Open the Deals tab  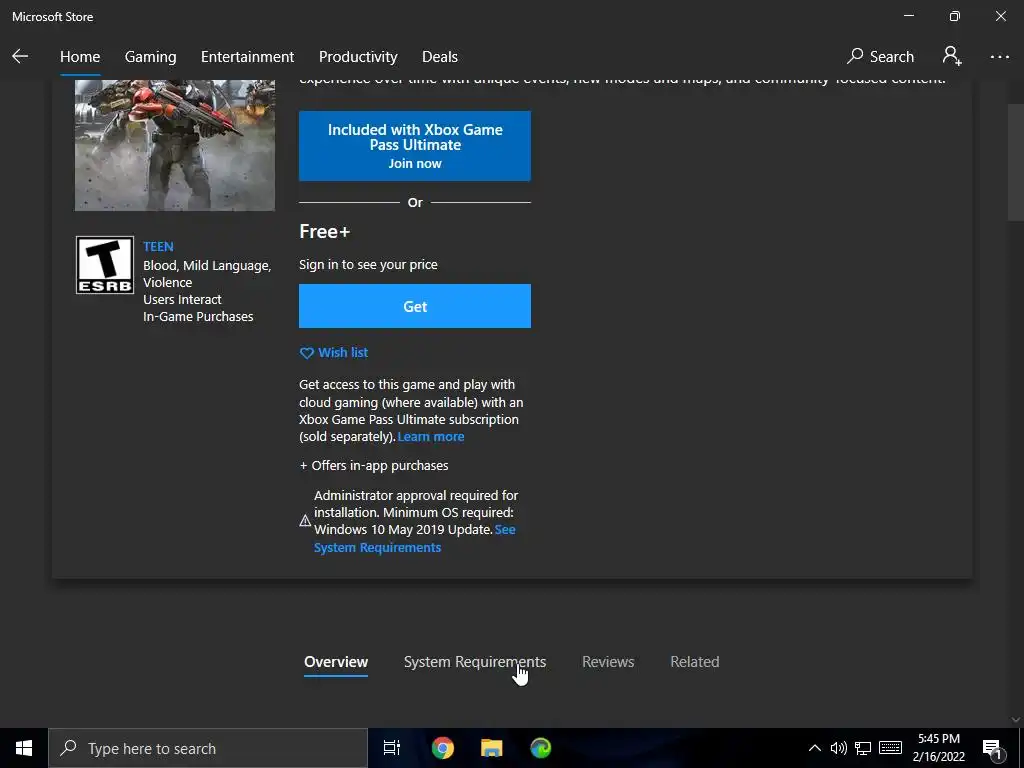(x=440, y=57)
